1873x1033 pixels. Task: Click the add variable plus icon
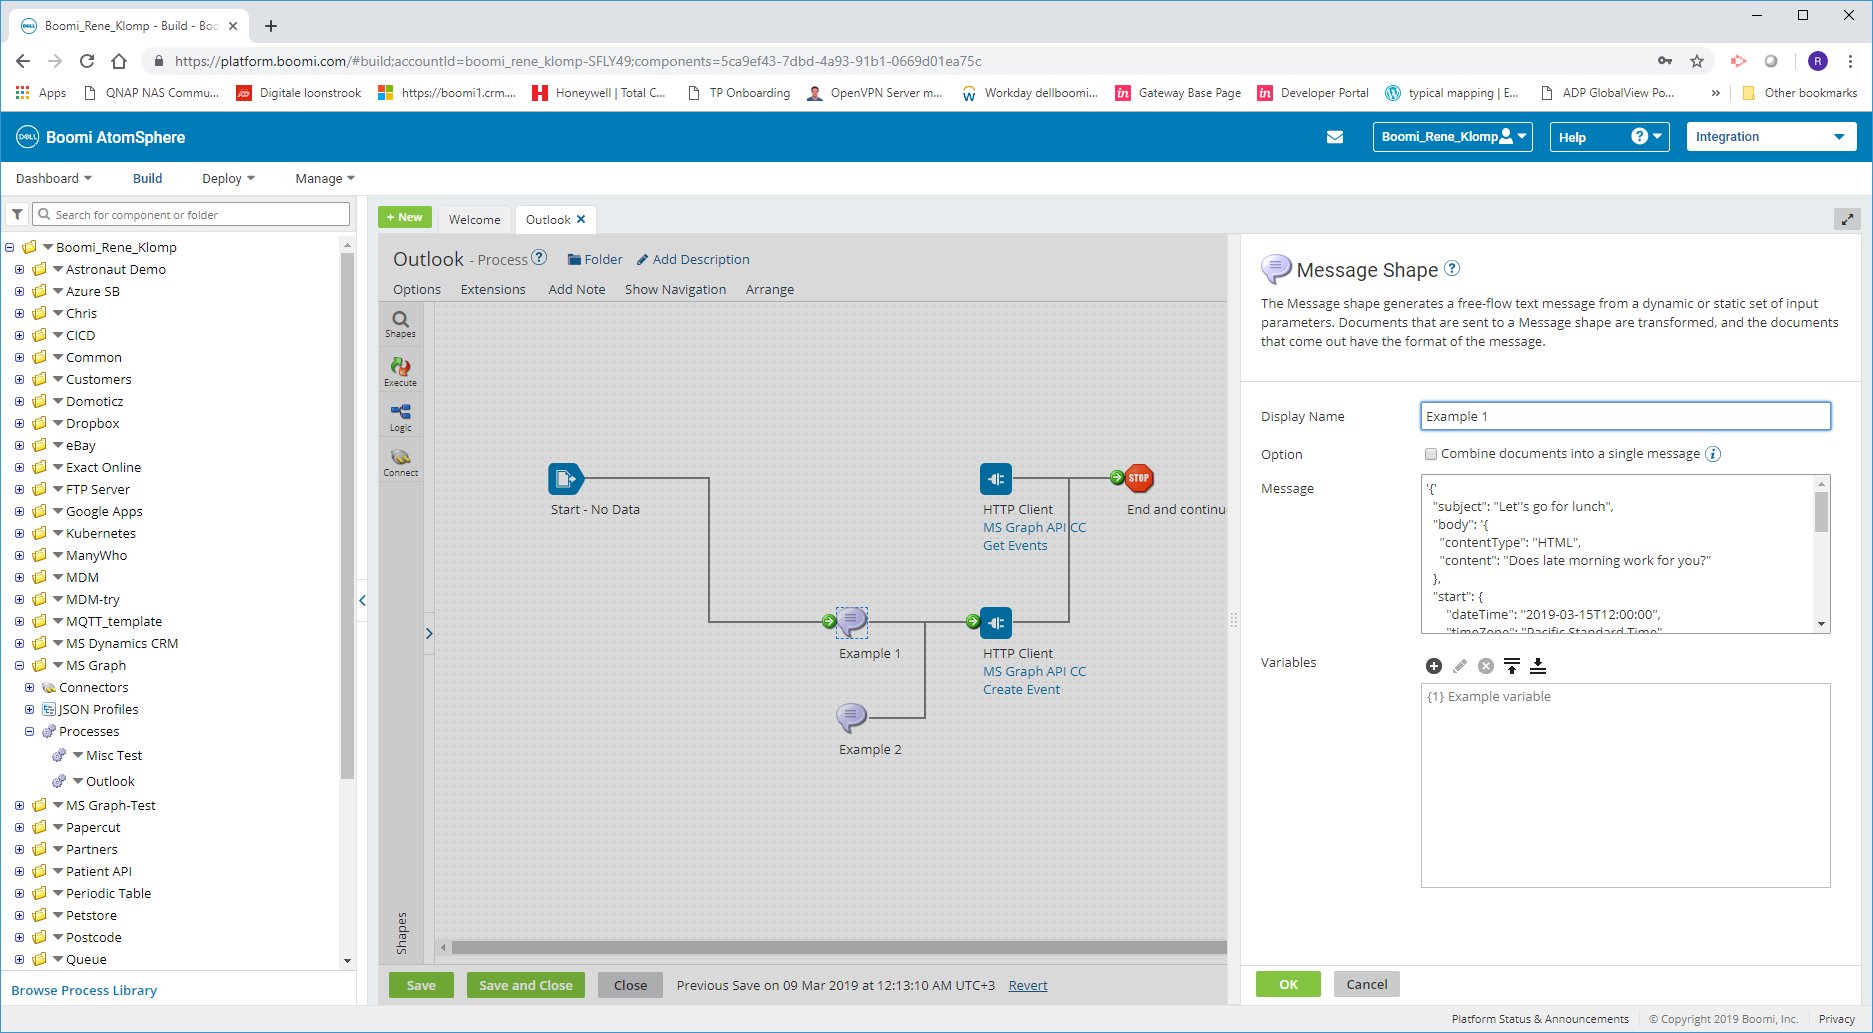[1433, 666]
